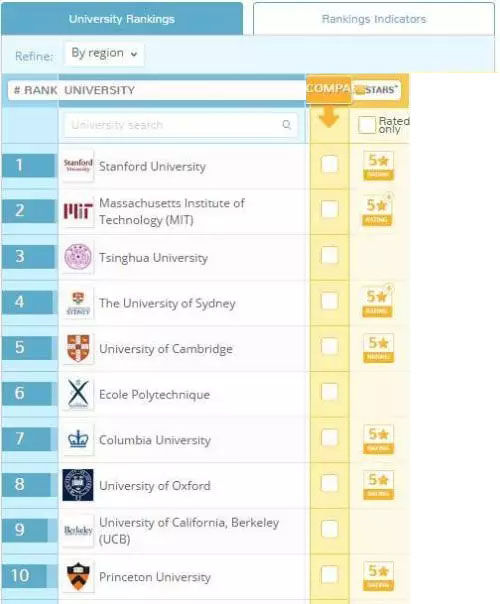The height and width of the screenshot is (604, 500).
Task: Click the Stanford University logo icon
Action: (x=78, y=166)
